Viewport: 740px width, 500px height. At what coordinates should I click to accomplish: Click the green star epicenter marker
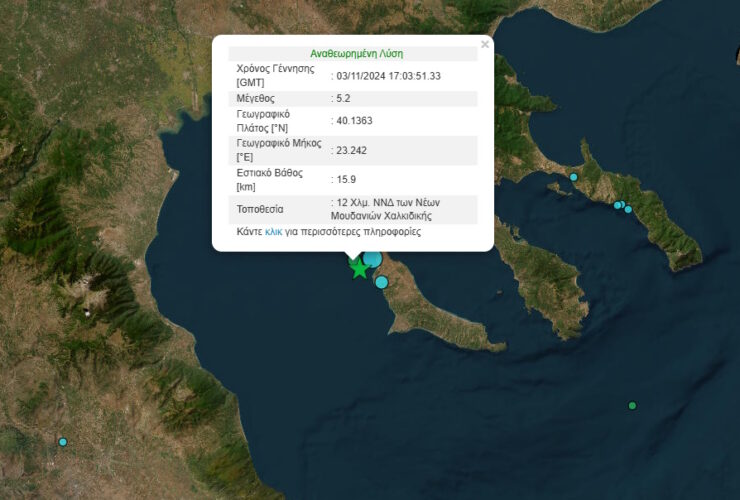tap(359, 268)
